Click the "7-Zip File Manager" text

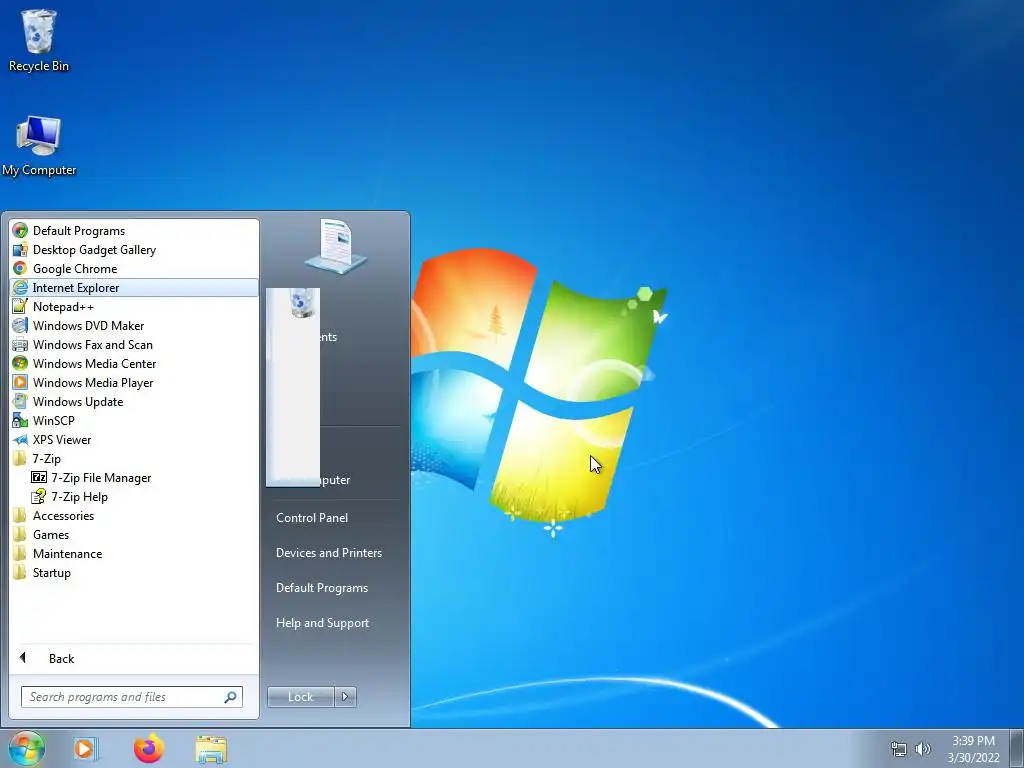click(101, 477)
